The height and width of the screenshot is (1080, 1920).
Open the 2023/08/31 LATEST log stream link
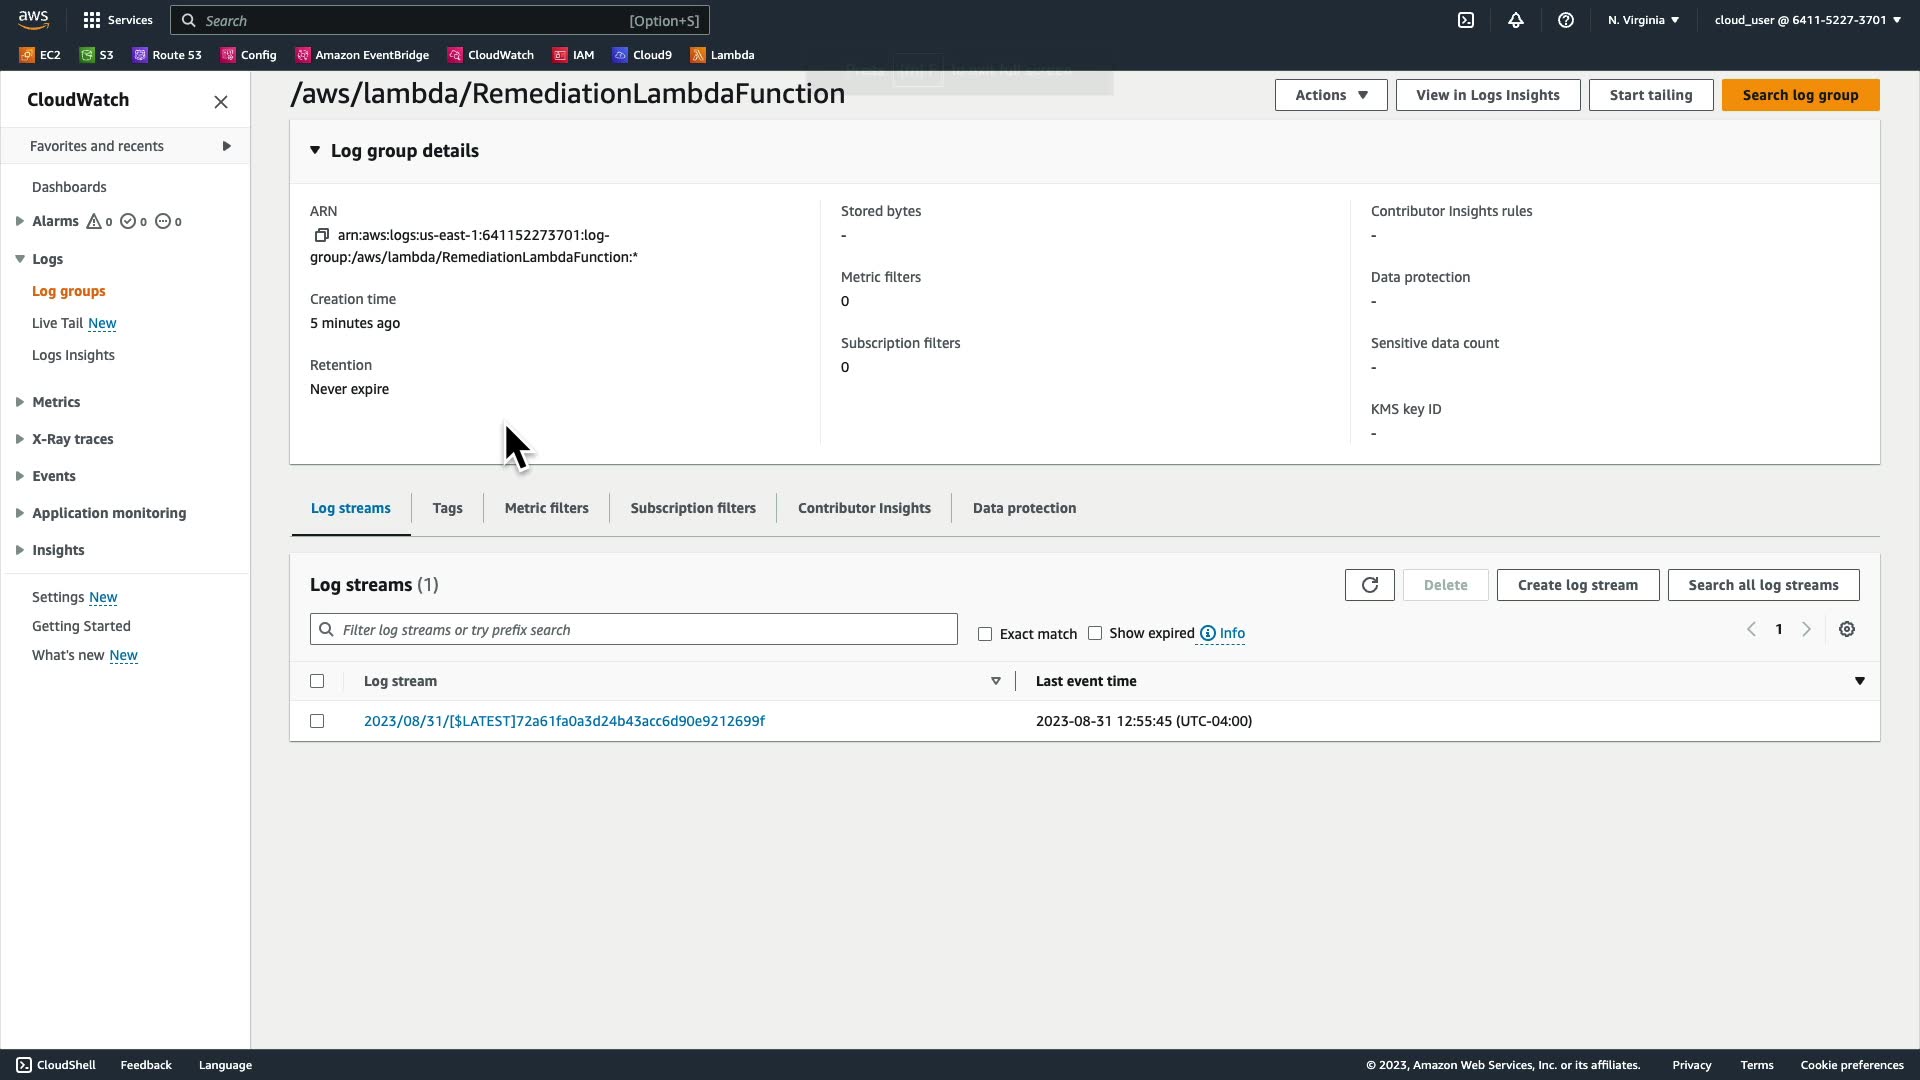point(564,721)
